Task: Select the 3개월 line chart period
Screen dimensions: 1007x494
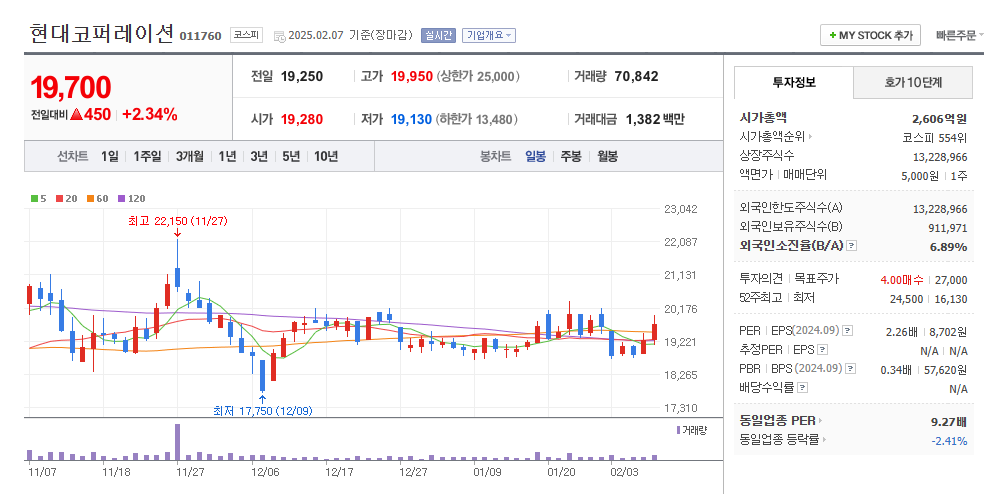Action: coord(190,156)
